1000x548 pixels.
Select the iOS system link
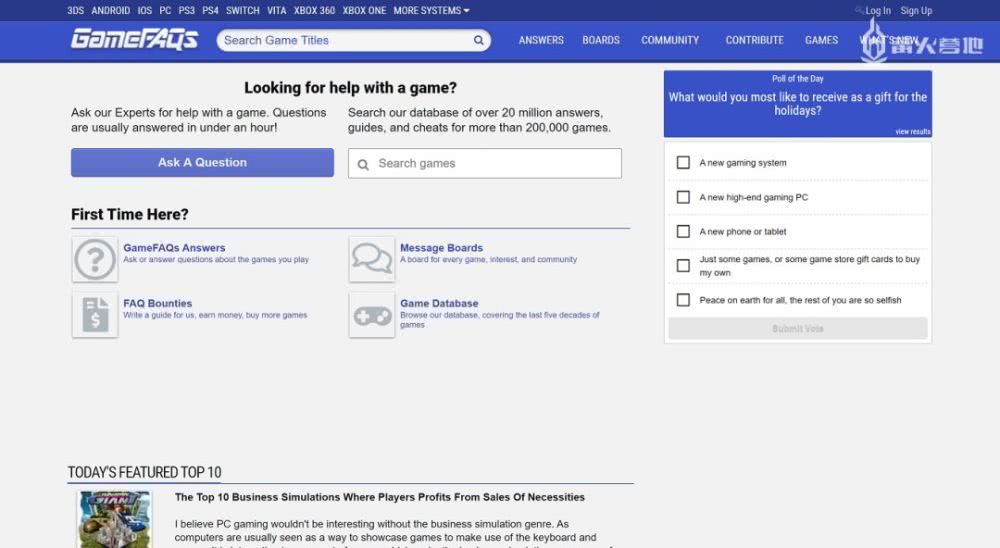pyautogui.click(x=145, y=10)
